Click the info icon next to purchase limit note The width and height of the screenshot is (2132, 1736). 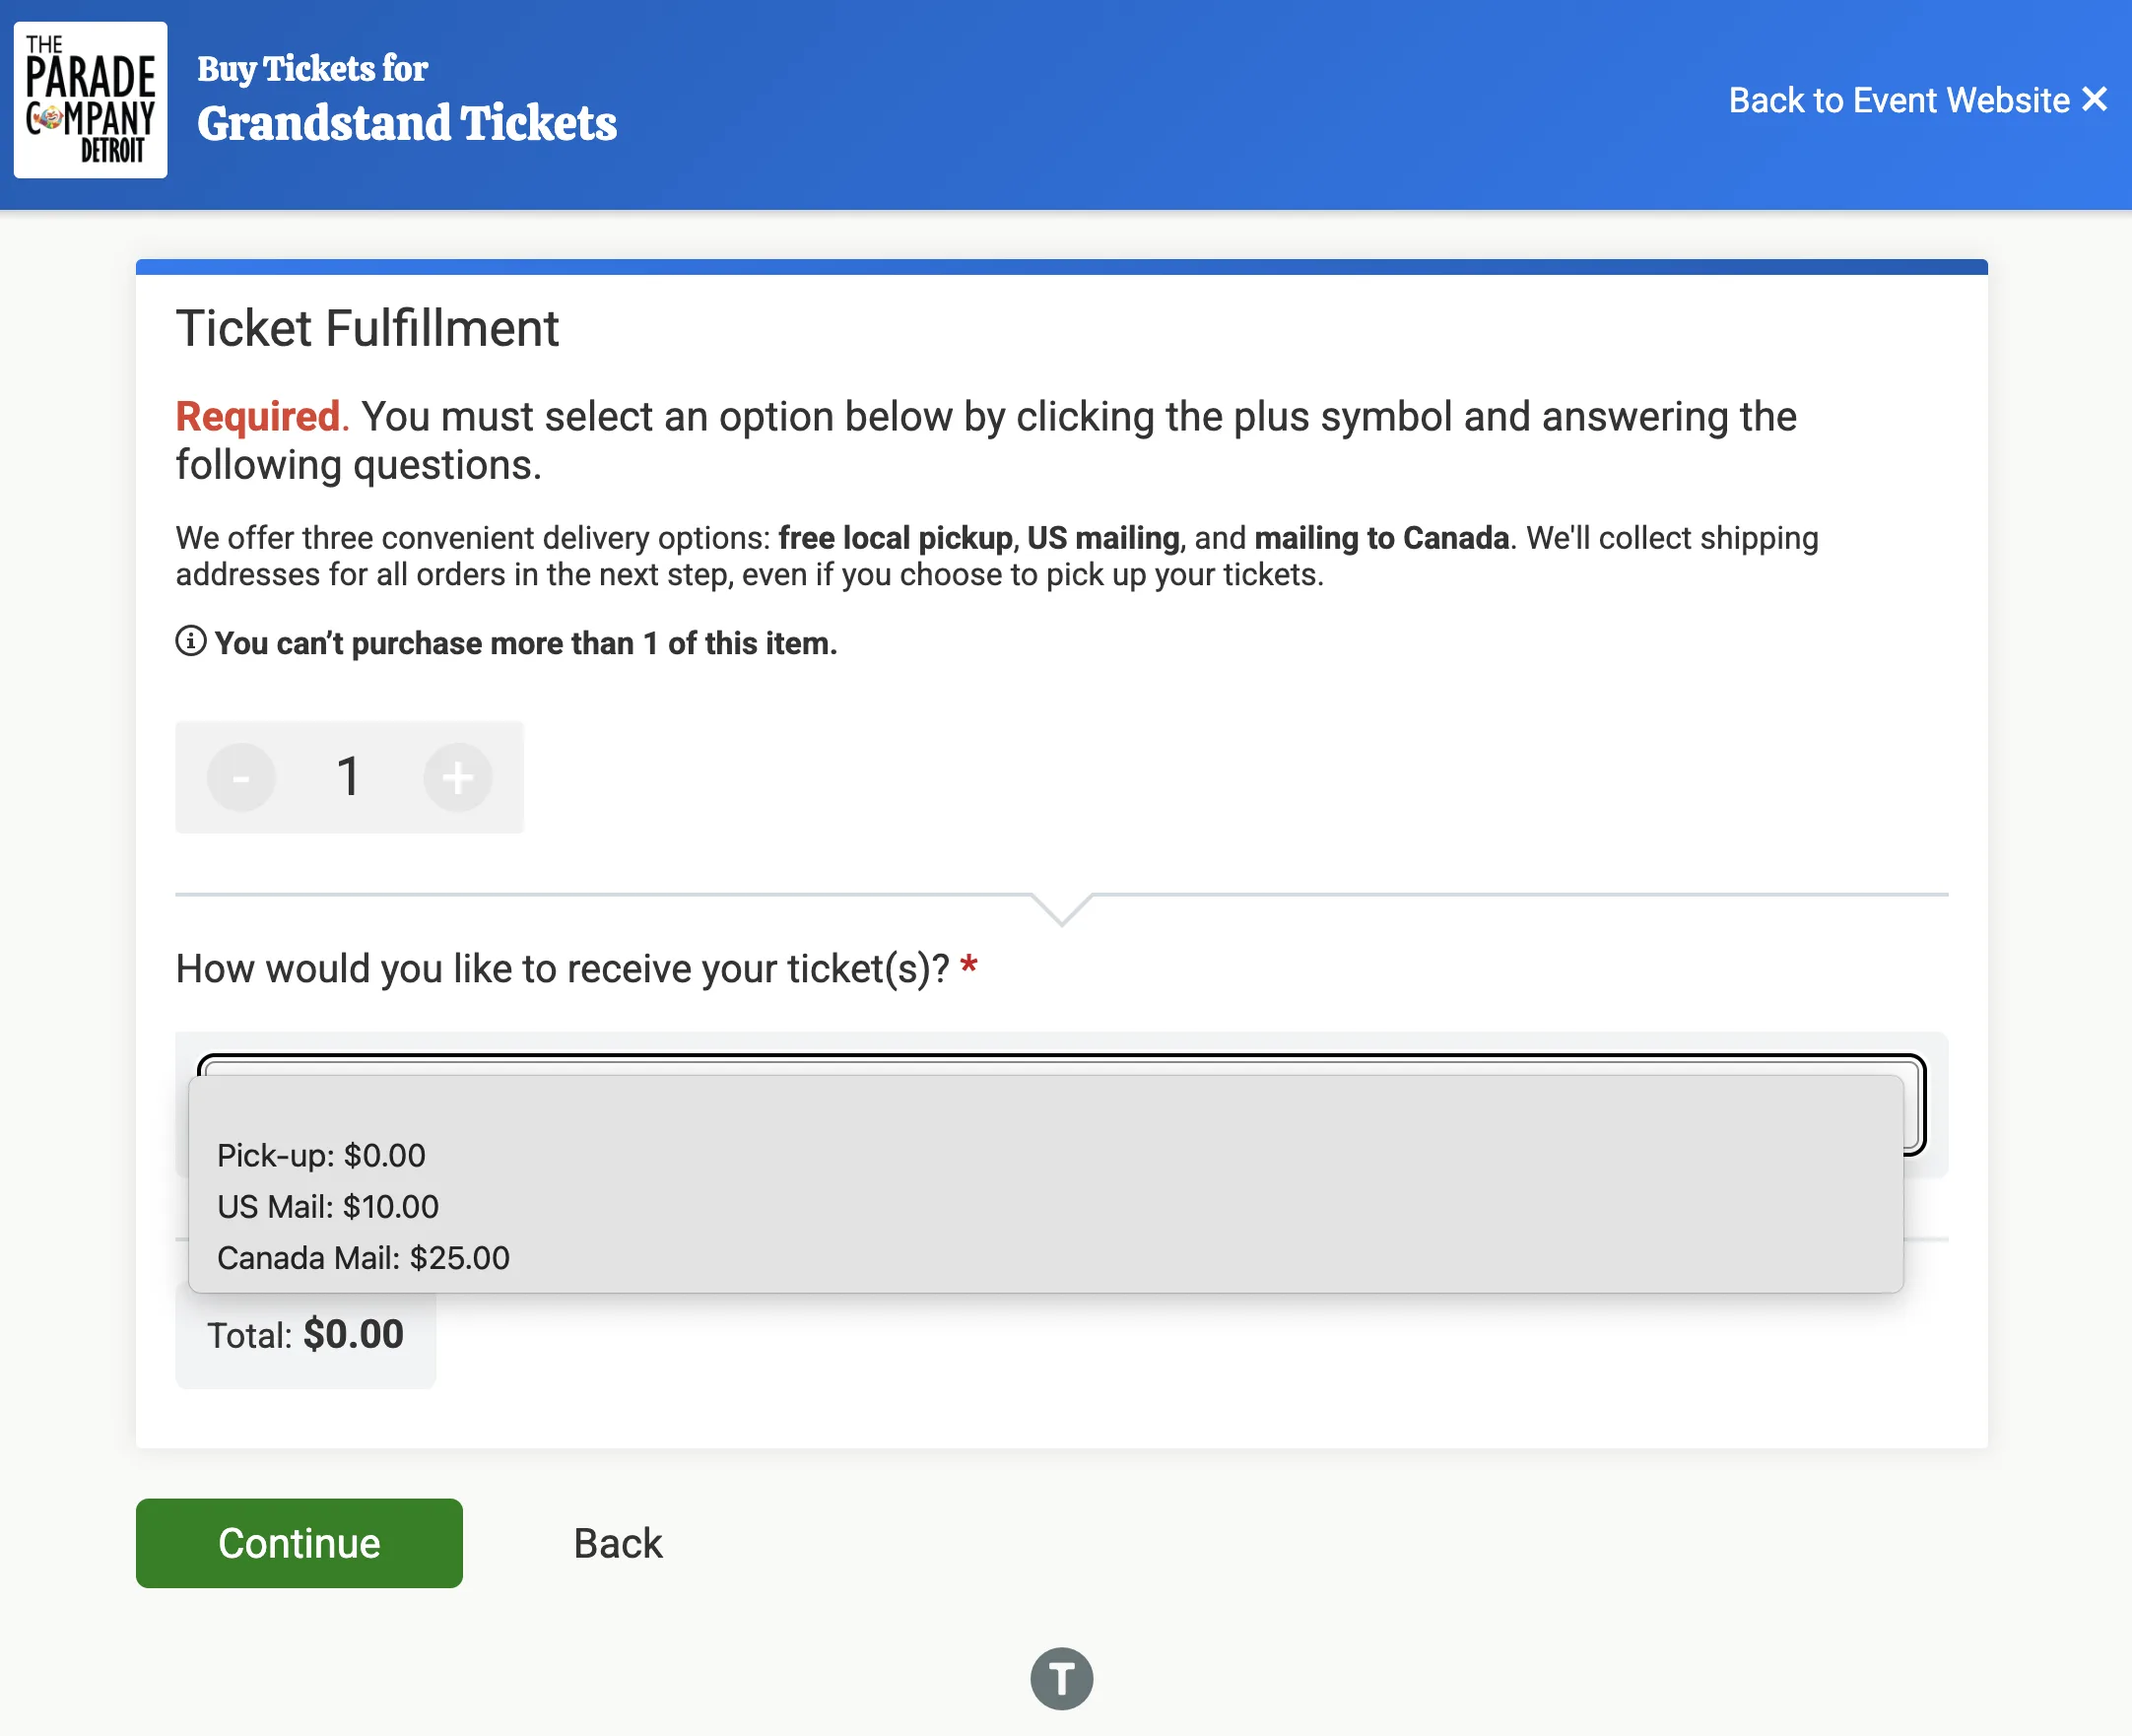pos(191,640)
